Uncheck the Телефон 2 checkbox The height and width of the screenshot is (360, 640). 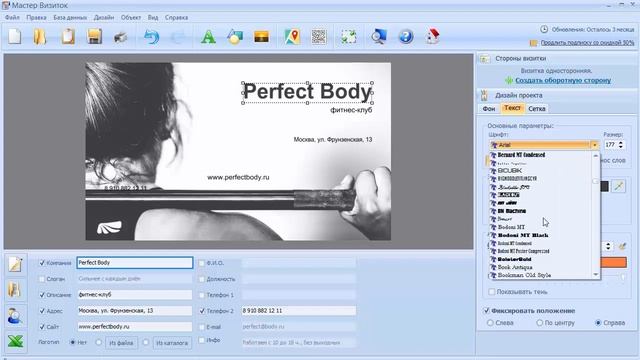click(x=202, y=311)
